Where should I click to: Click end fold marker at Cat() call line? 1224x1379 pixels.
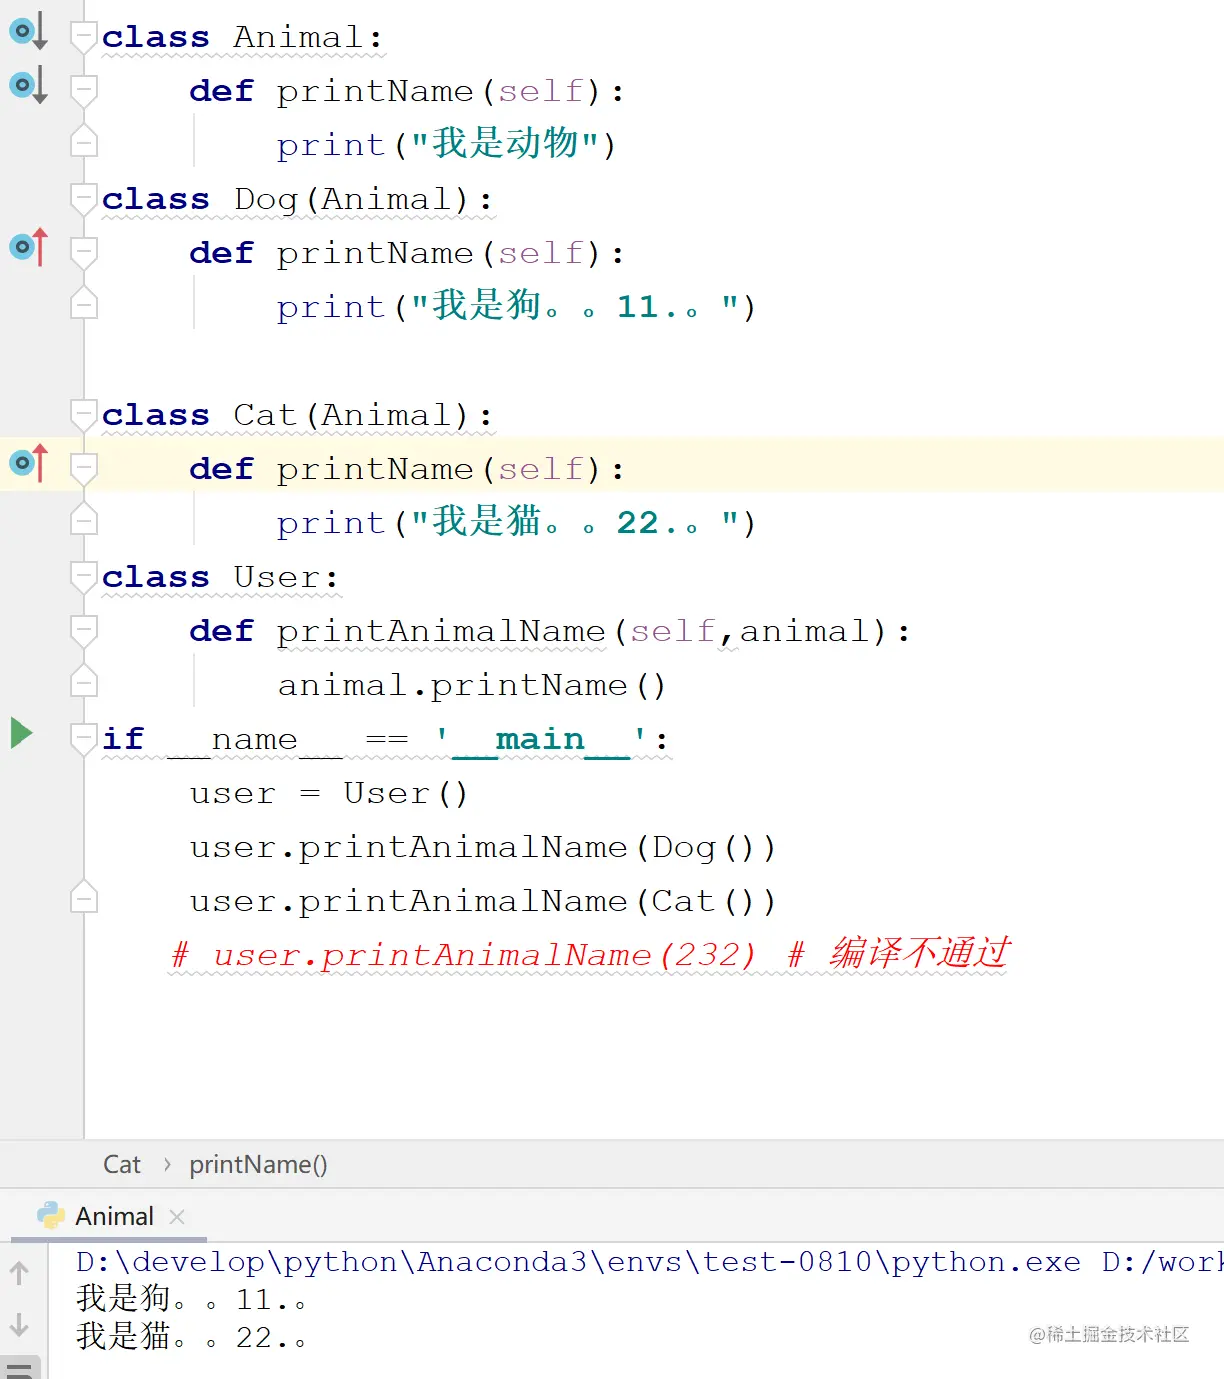click(x=84, y=898)
